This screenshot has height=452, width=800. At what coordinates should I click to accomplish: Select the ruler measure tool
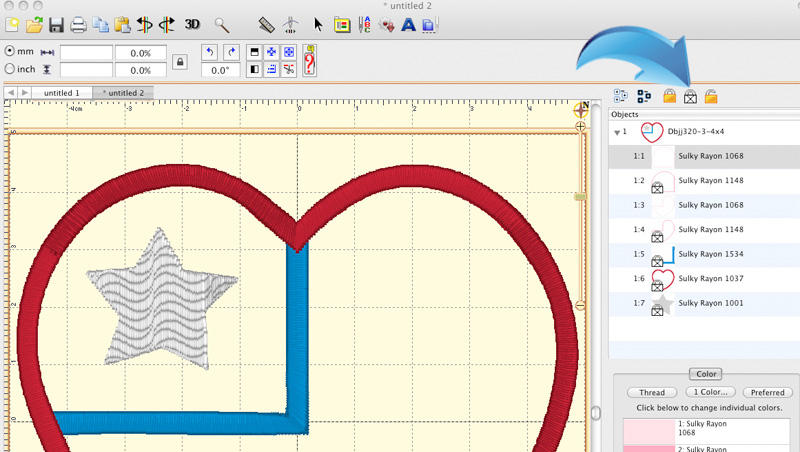click(x=266, y=24)
